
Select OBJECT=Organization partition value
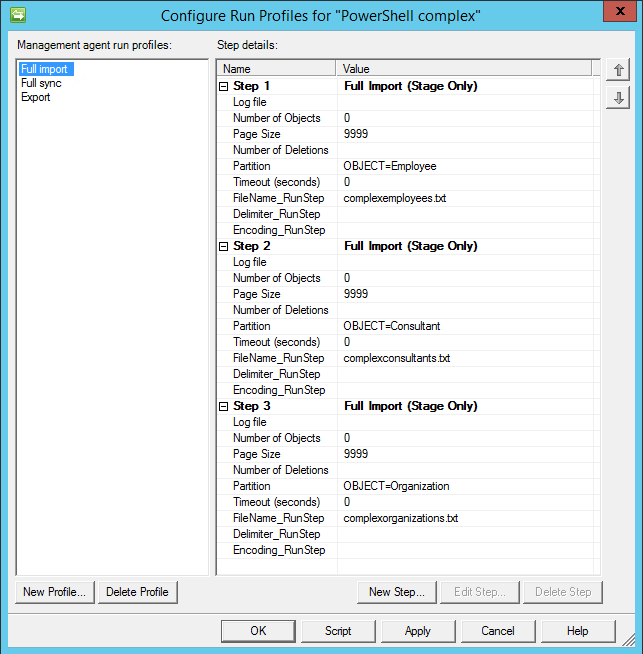coord(396,486)
